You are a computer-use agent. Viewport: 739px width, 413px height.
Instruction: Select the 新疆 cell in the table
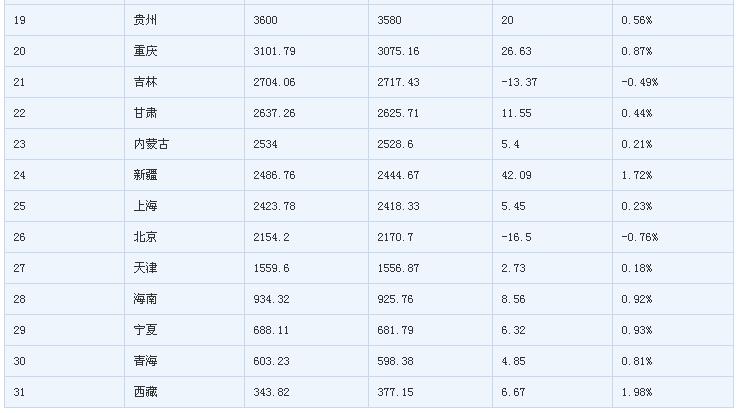click(x=145, y=175)
